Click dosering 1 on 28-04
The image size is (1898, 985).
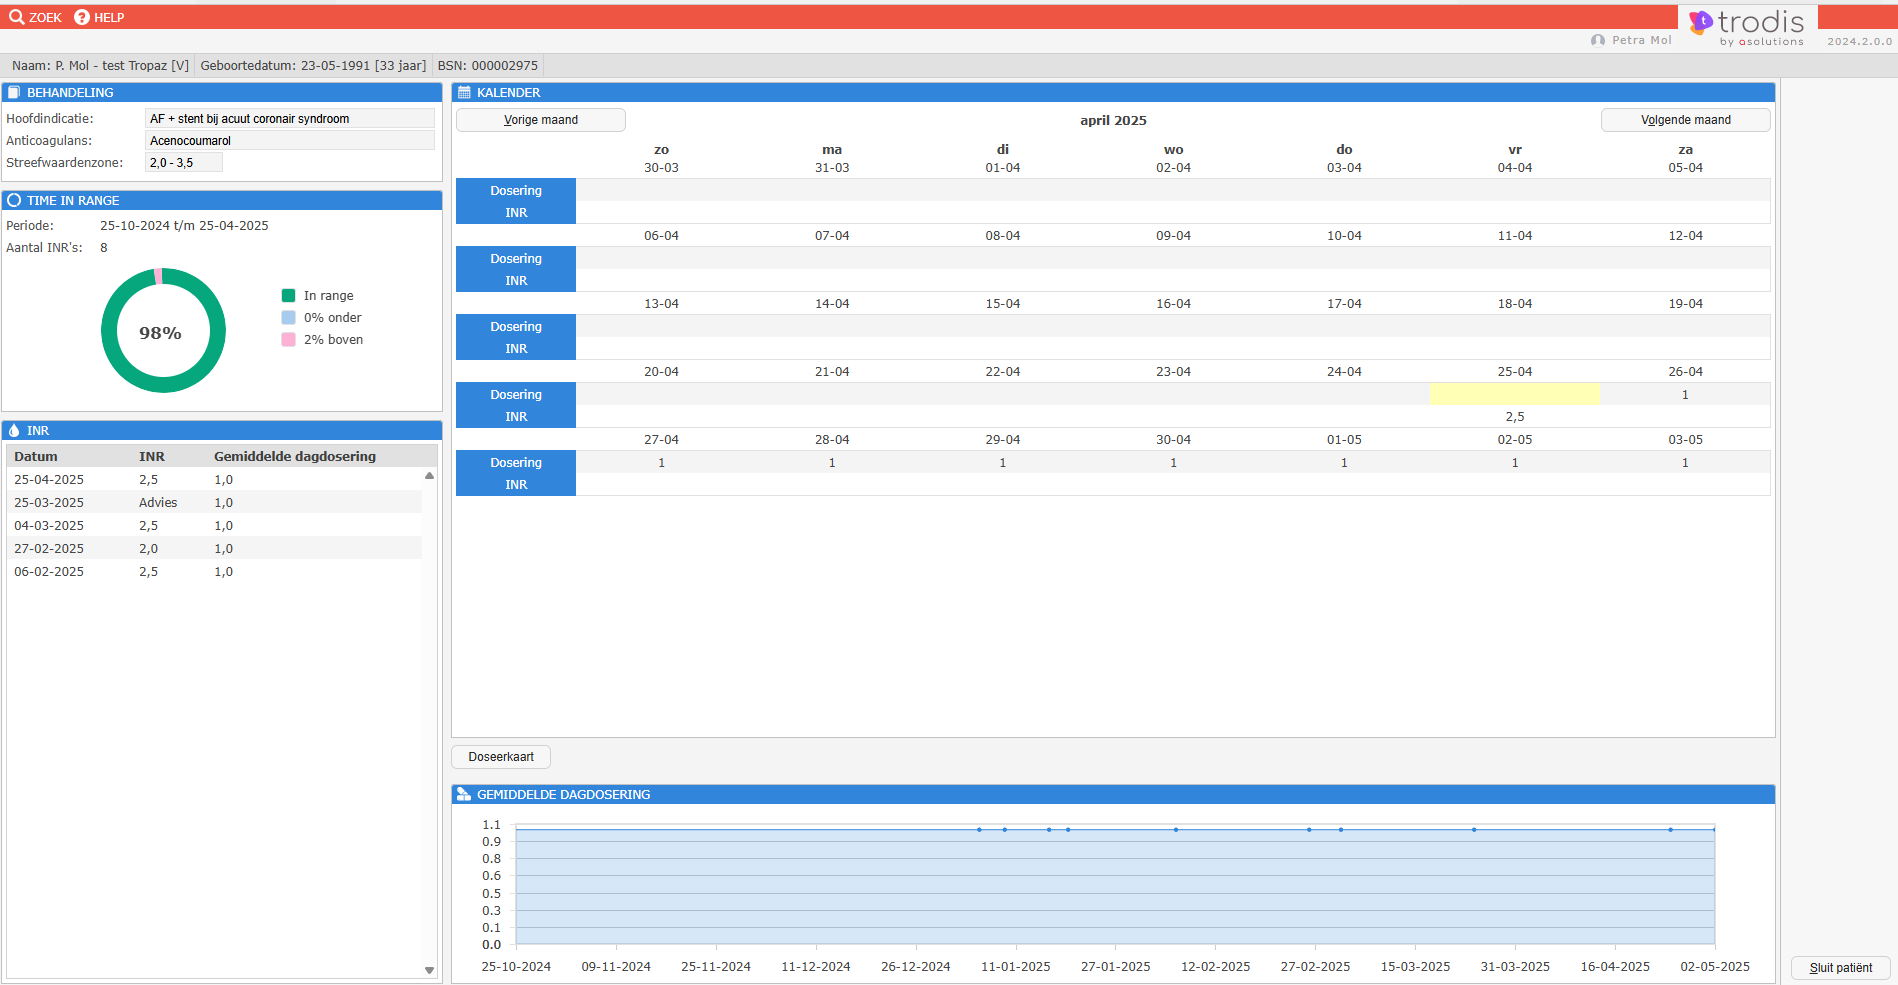point(832,462)
